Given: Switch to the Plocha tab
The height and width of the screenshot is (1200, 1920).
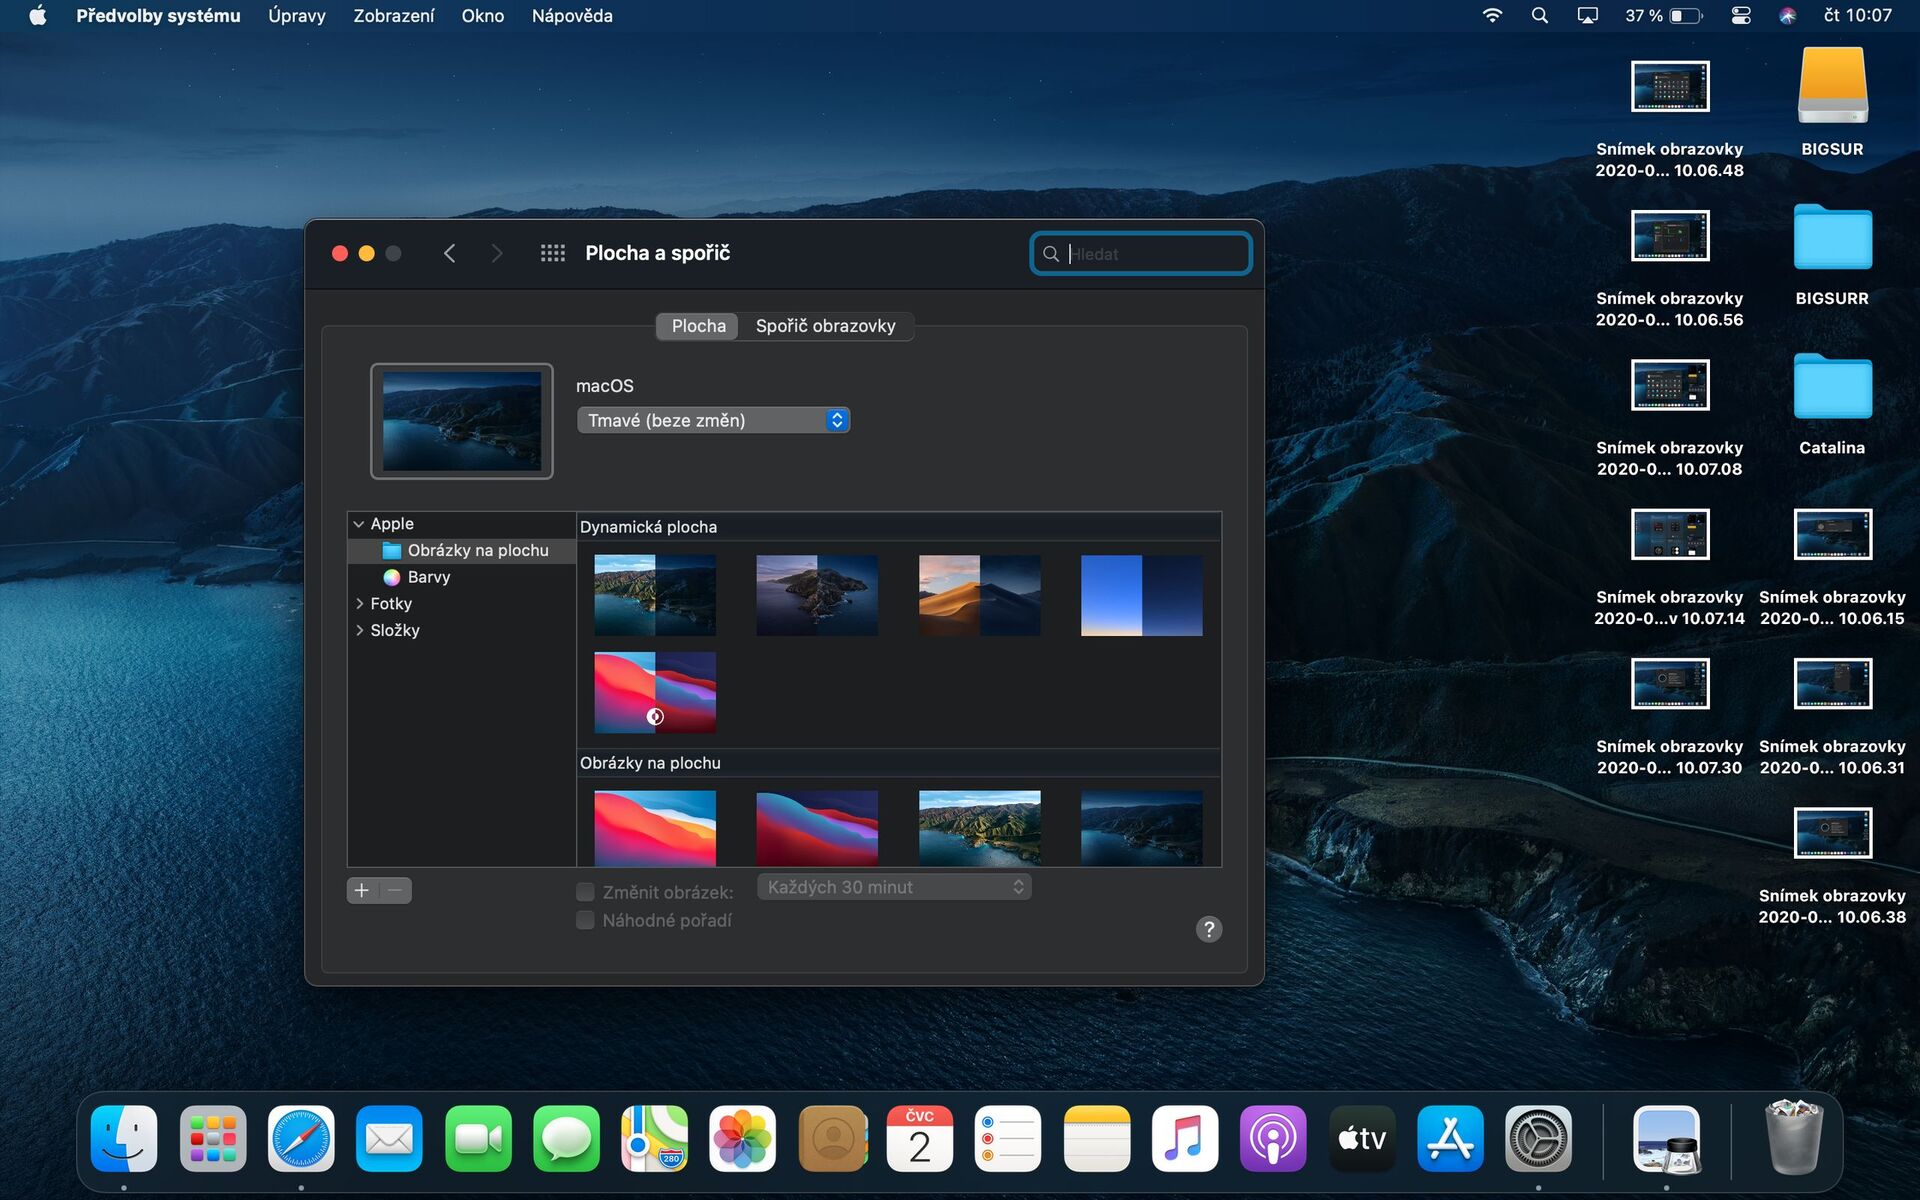Looking at the screenshot, I should pyautogui.click(x=698, y=326).
